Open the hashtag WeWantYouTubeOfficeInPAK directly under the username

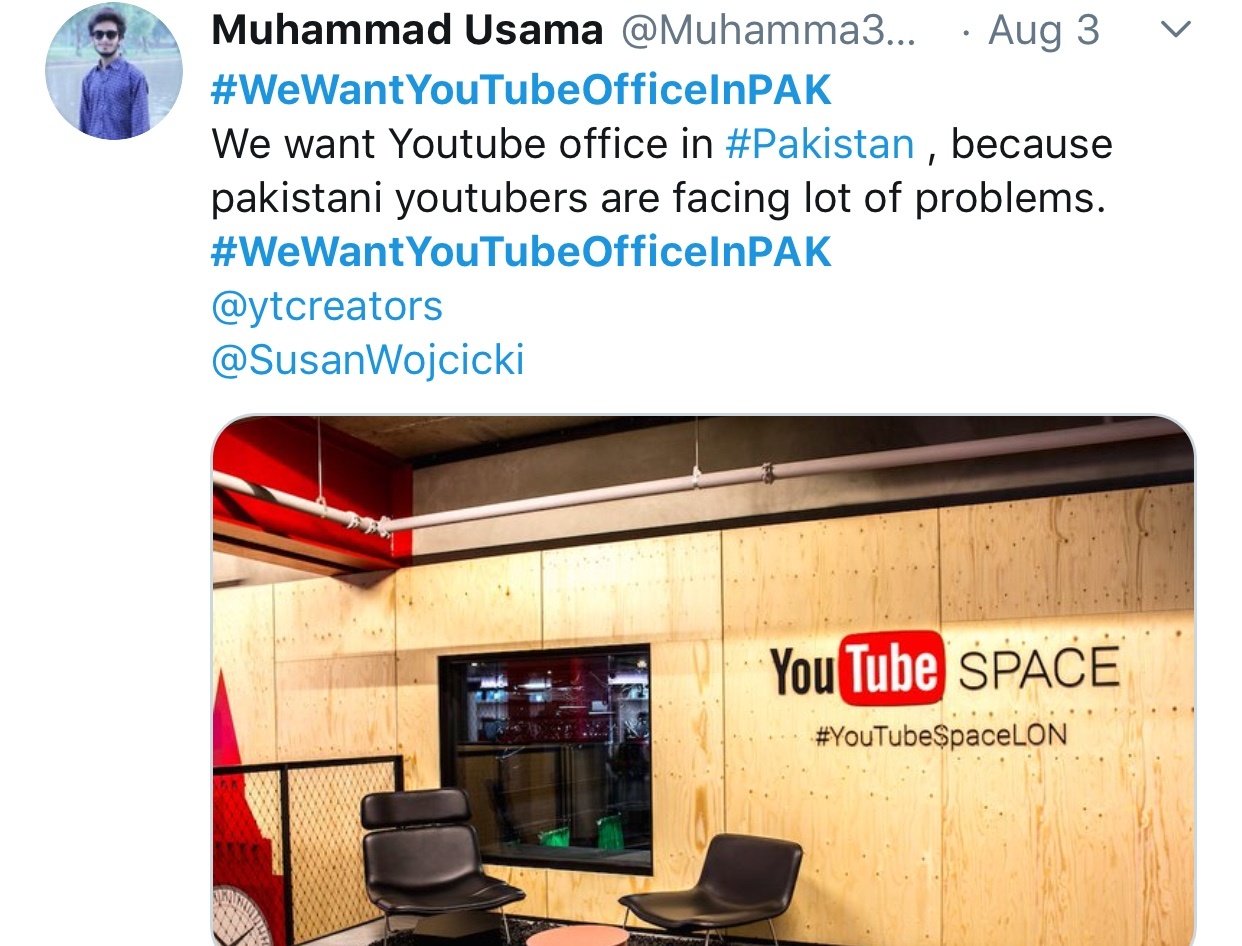click(521, 90)
